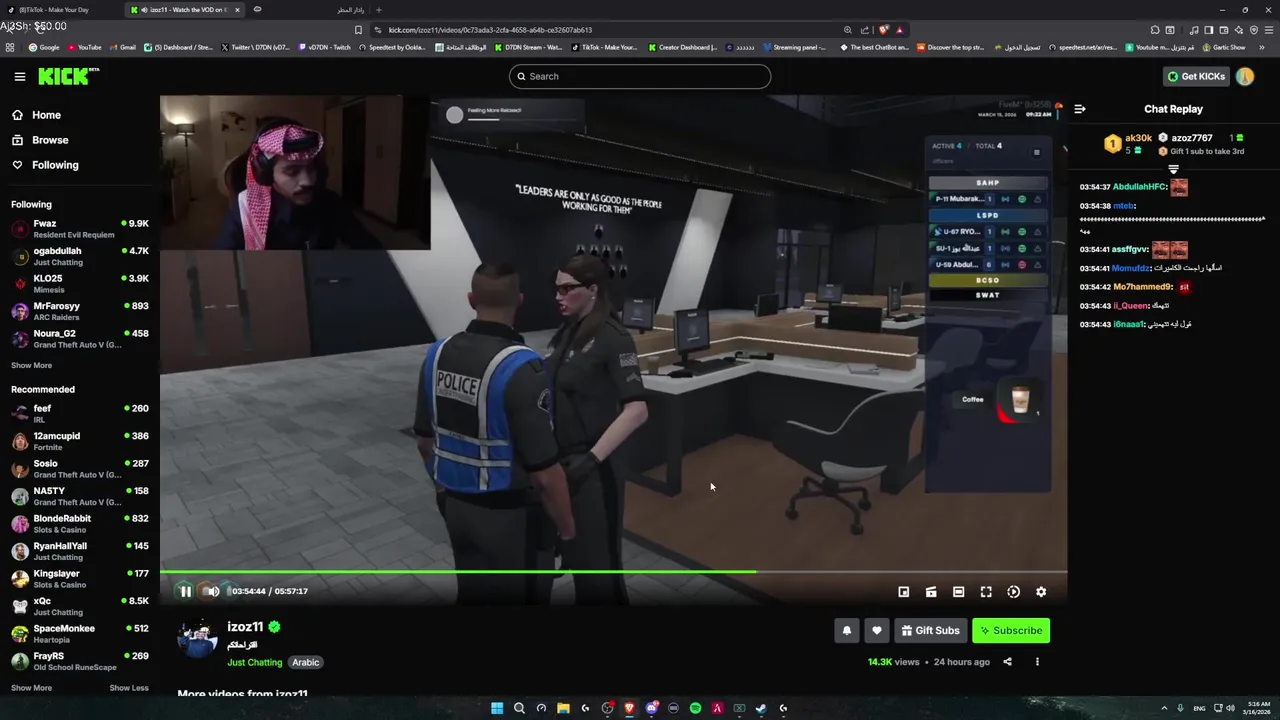
Task: Click Mo7hammed9 username in chat
Action: [x=1143, y=287]
